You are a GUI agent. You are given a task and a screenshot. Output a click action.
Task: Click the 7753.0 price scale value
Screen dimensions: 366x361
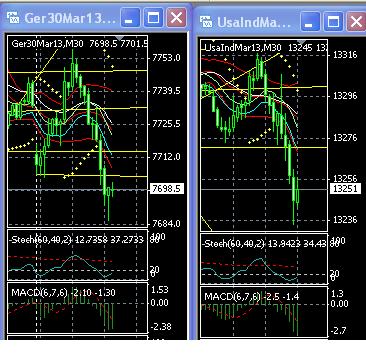[166, 58]
